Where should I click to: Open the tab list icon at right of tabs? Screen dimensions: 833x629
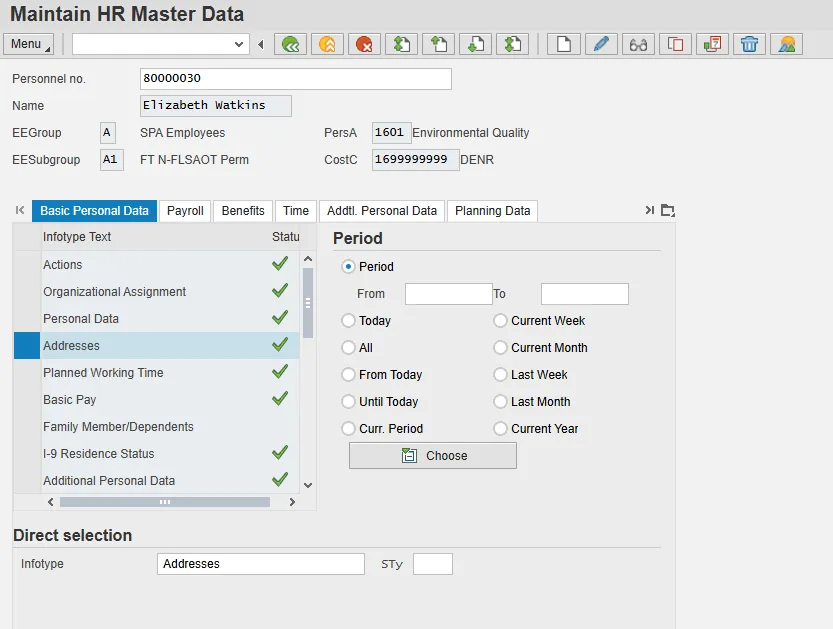[668, 210]
